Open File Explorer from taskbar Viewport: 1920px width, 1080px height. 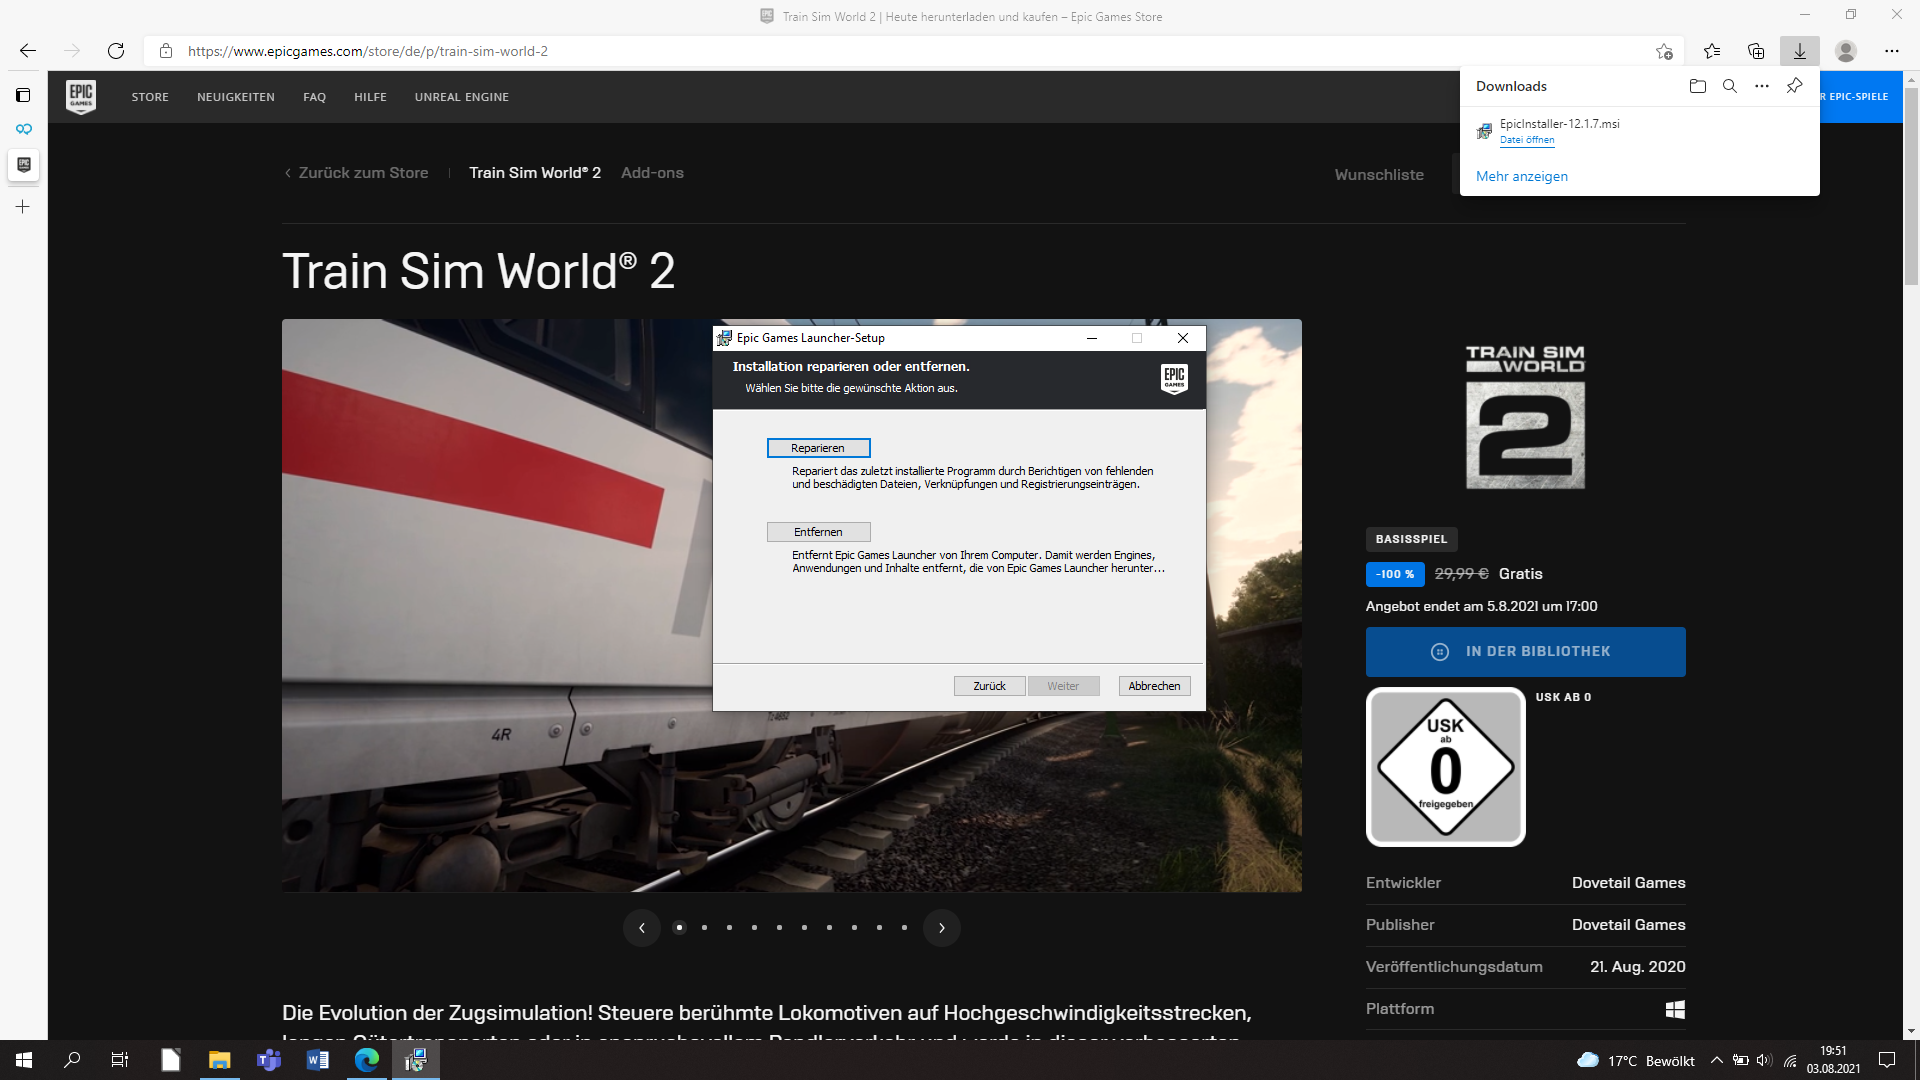click(219, 1060)
